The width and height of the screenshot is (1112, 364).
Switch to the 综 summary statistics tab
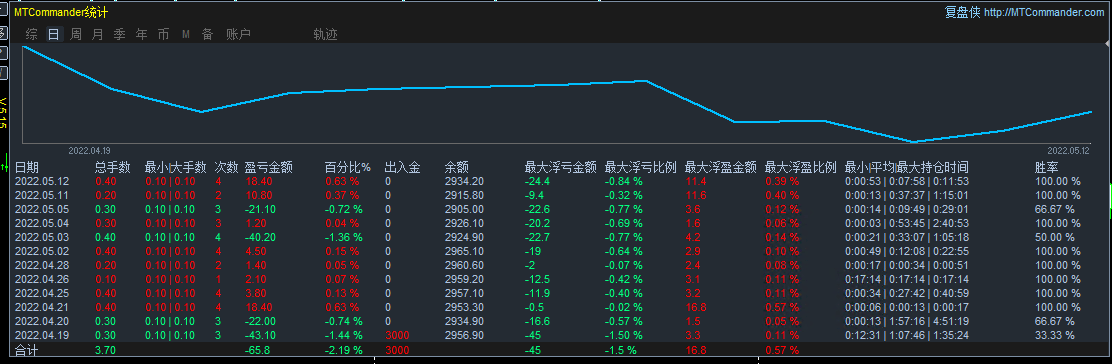tap(31, 34)
